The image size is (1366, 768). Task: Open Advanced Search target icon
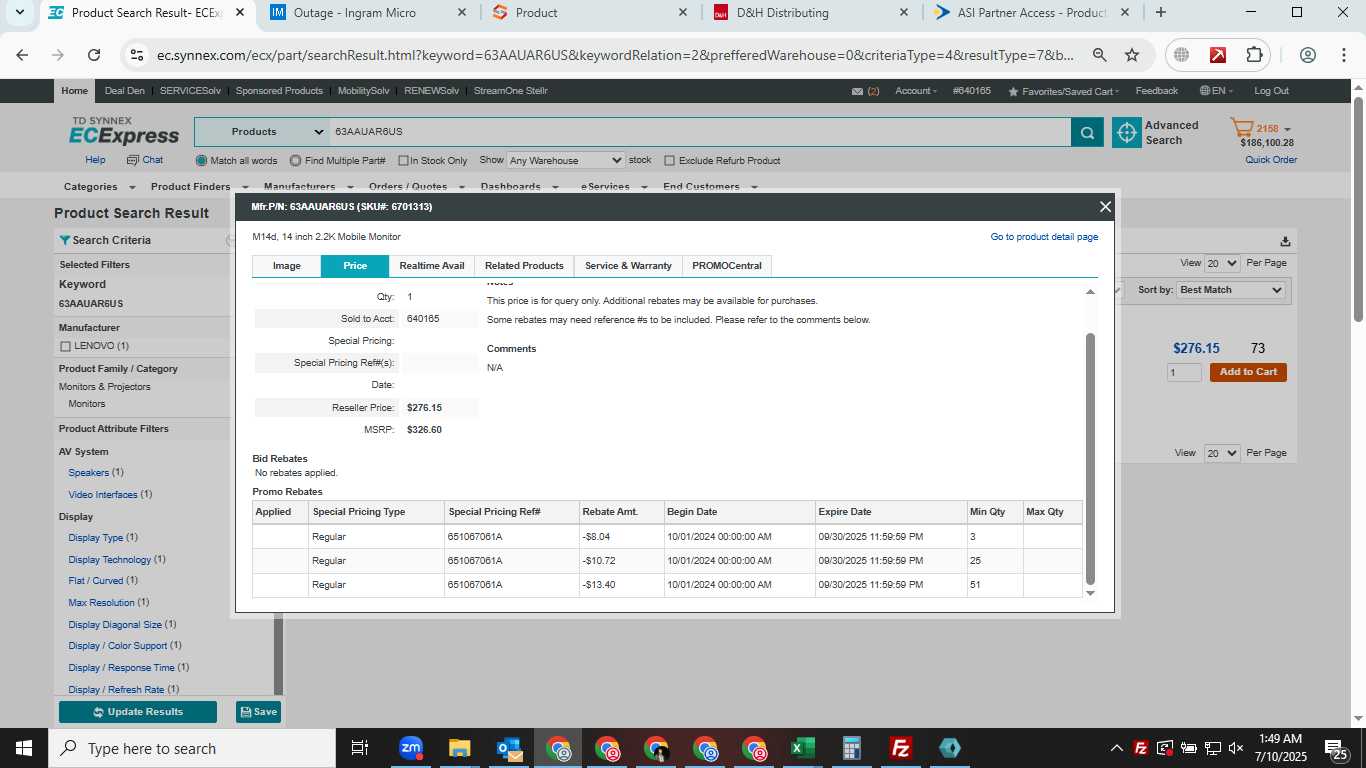(x=1127, y=132)
